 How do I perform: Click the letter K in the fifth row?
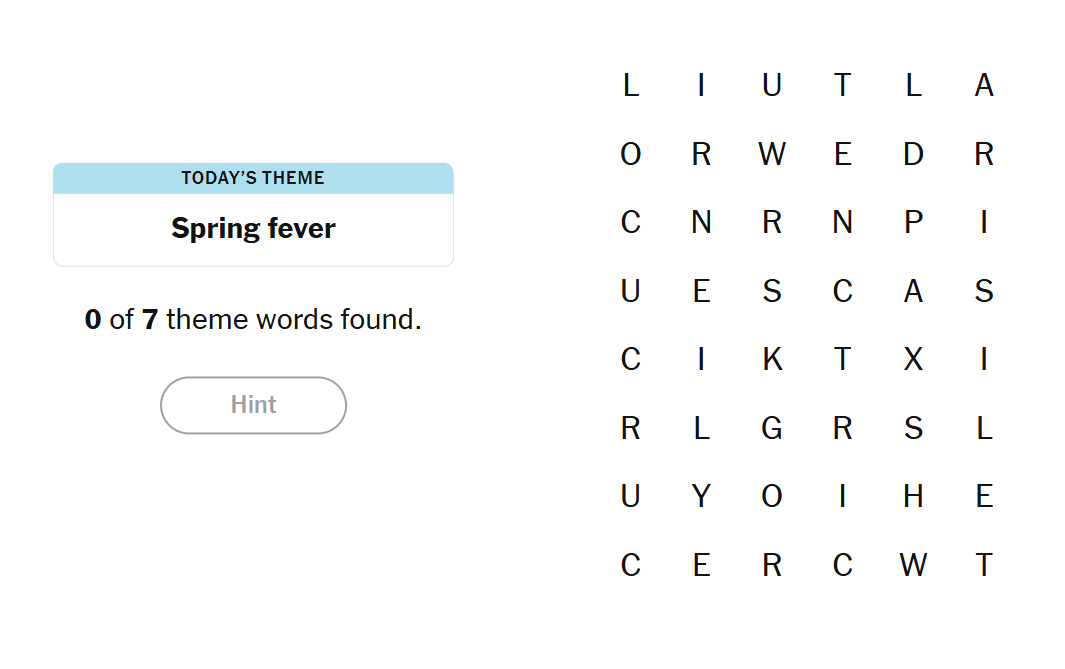click(772, 359)
